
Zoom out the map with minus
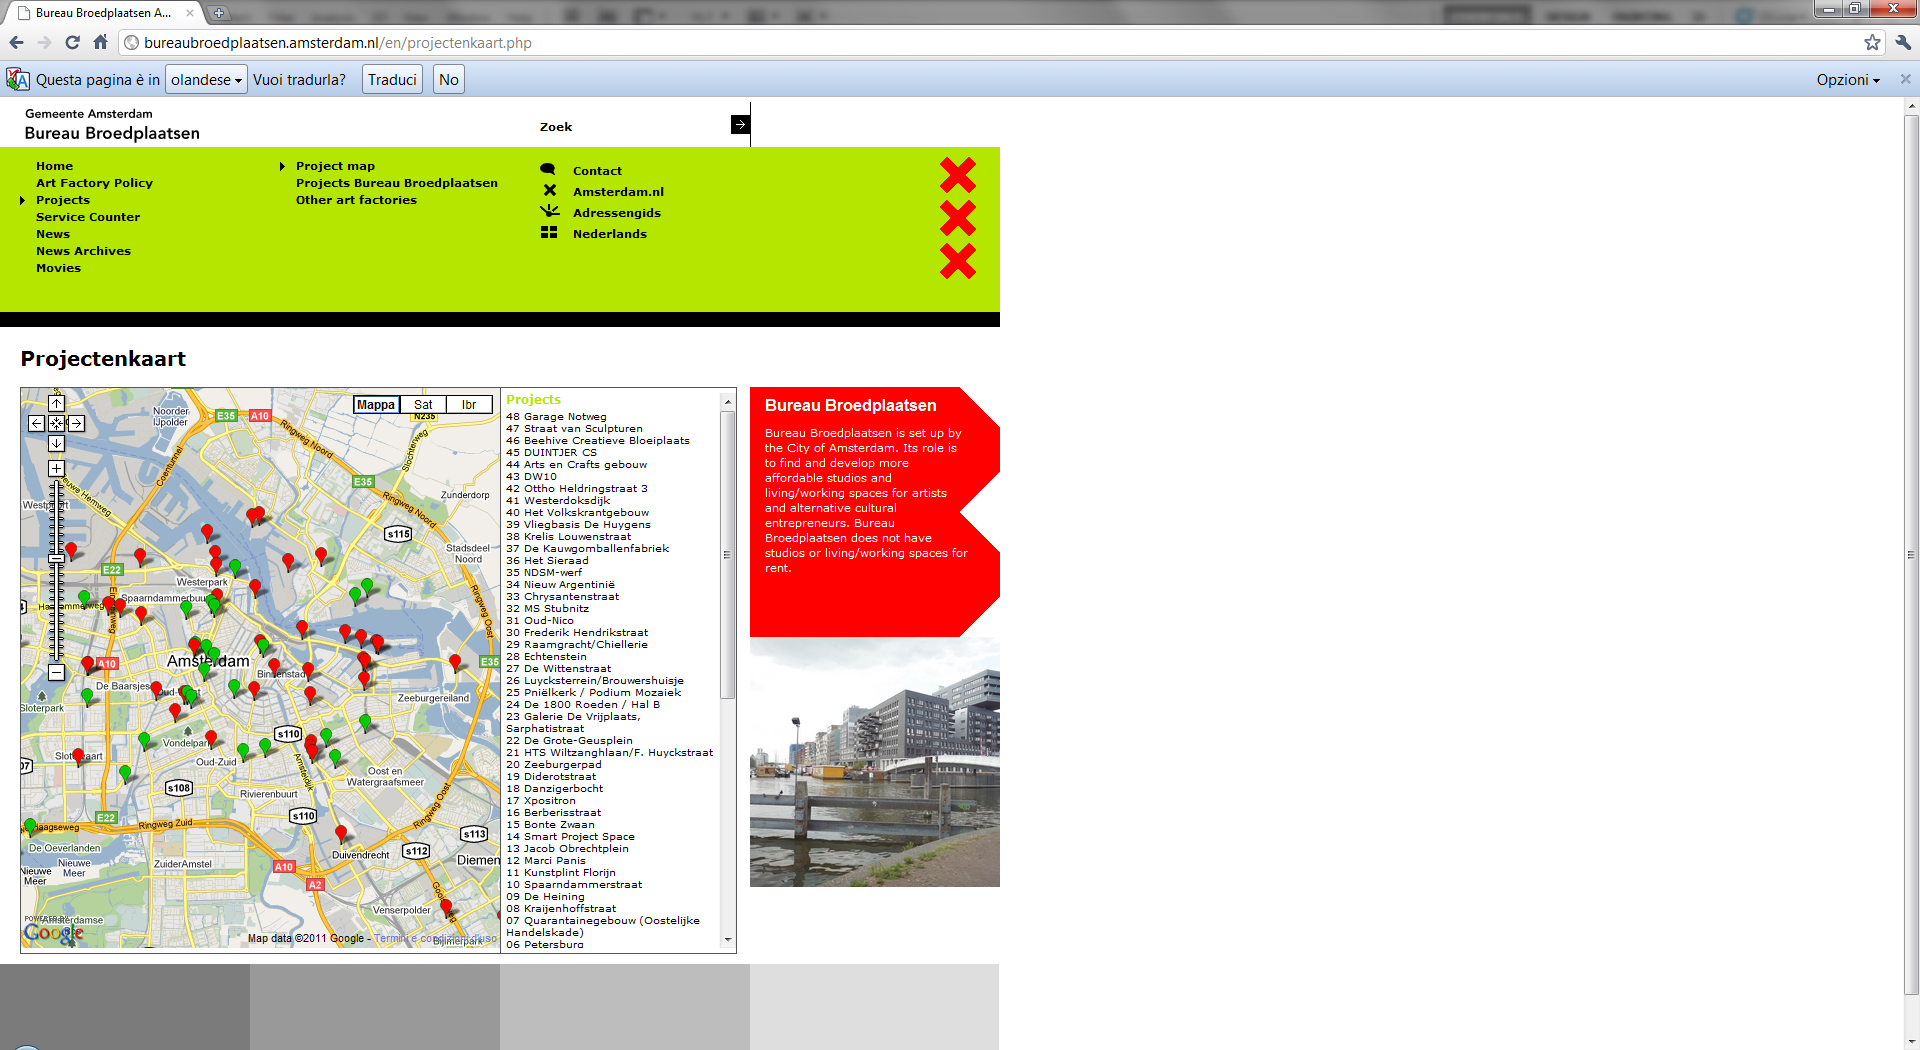(56, 673)
